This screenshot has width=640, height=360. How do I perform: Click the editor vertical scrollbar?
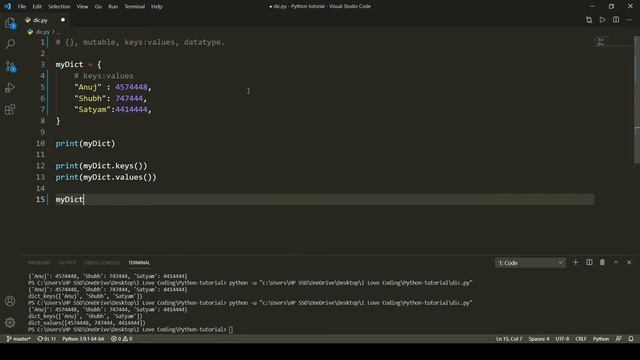click(x=637, y=100)
